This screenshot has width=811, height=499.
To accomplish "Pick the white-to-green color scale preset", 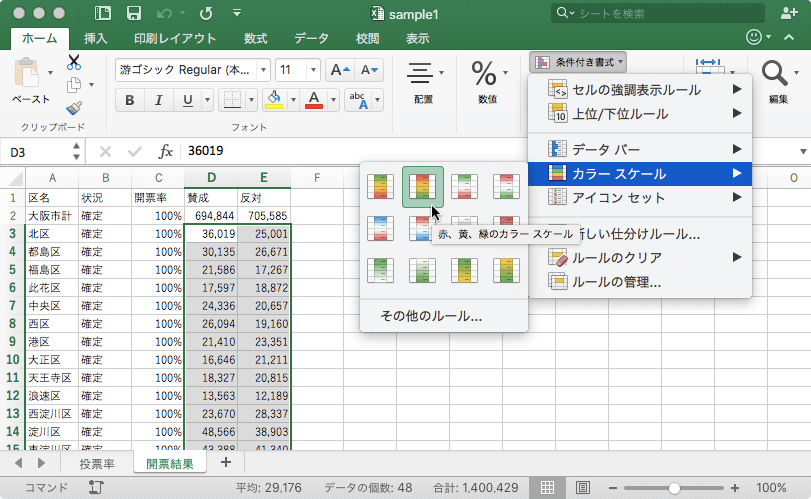I will point(423,270).
